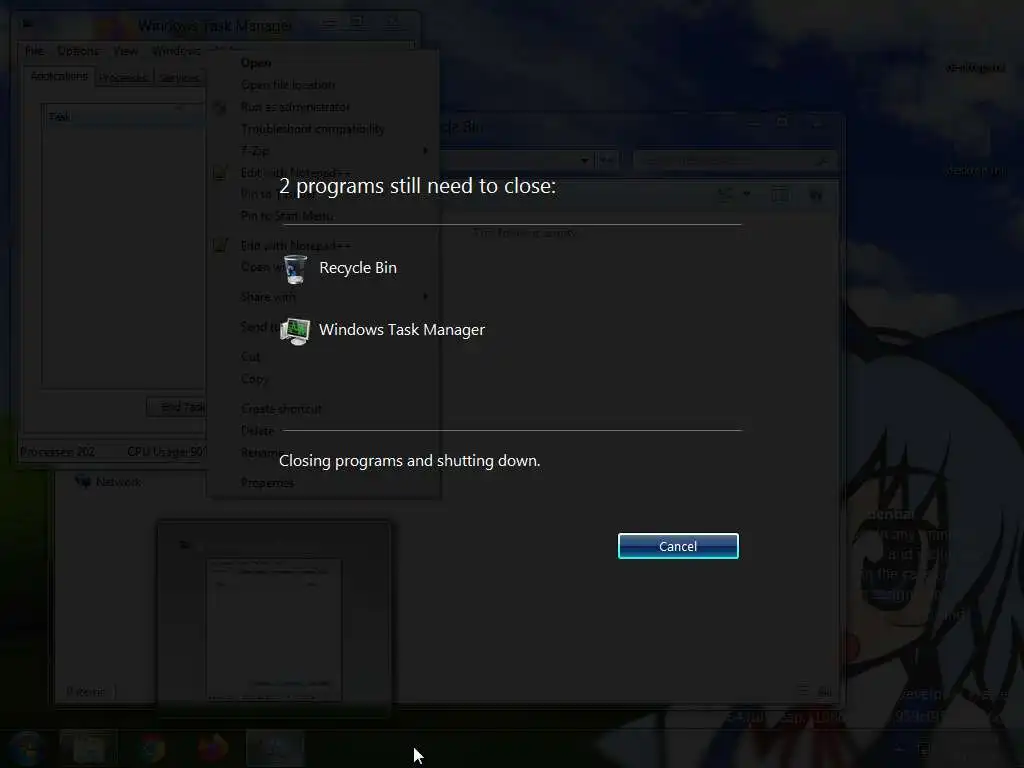Click the shield icon beside Run as administrator
Screen dimensions: 1024x768
tap(220, 107)
